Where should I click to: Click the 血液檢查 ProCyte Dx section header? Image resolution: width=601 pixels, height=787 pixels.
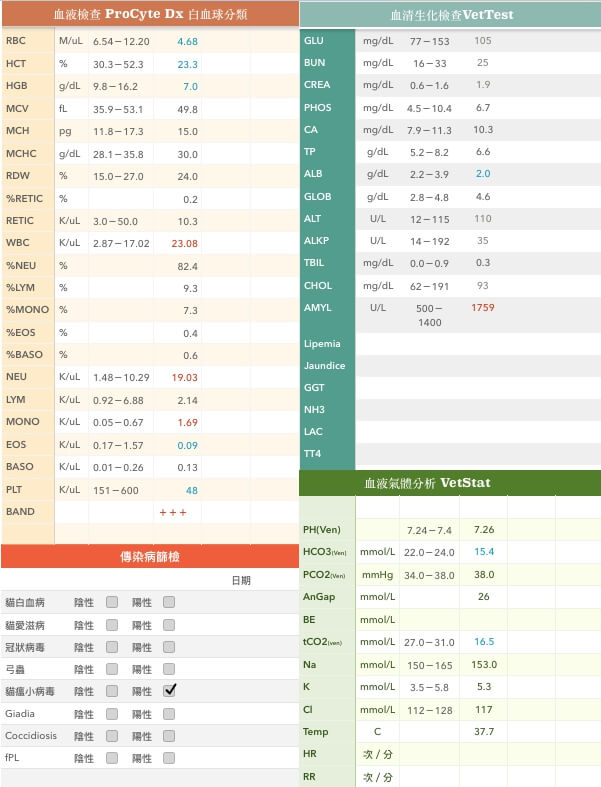tap(149, 14)
